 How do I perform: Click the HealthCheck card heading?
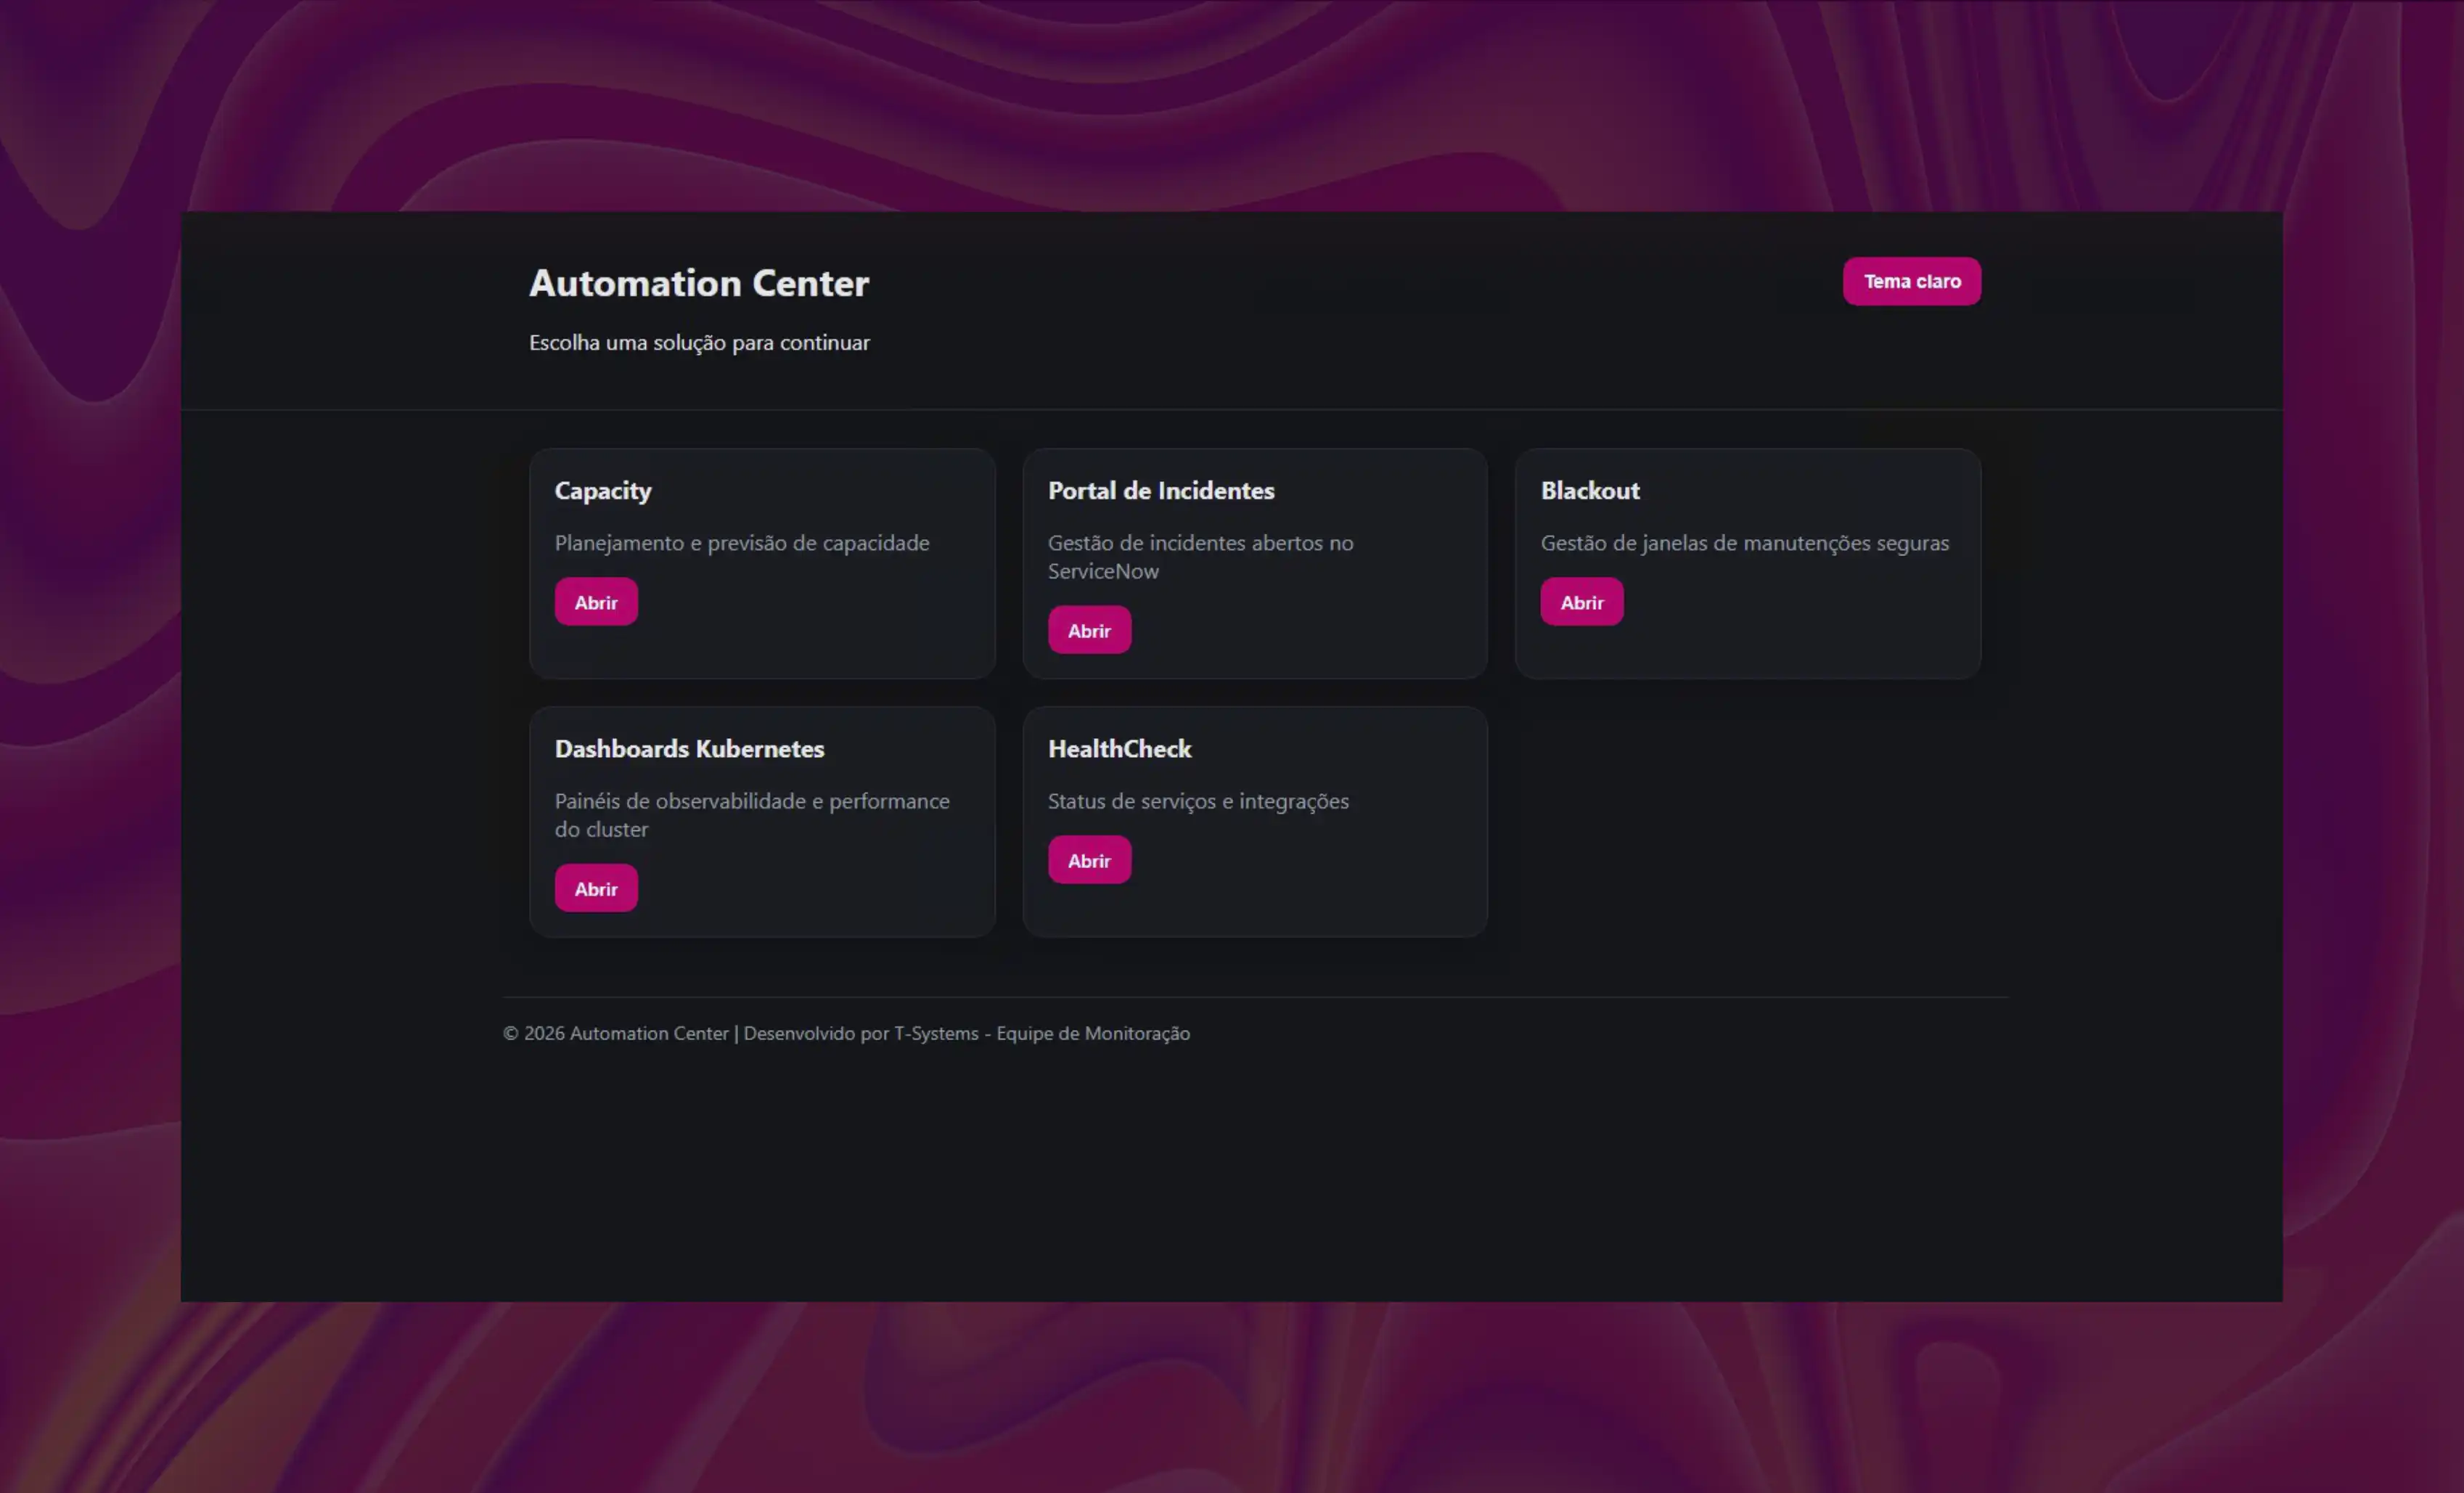1119,748
